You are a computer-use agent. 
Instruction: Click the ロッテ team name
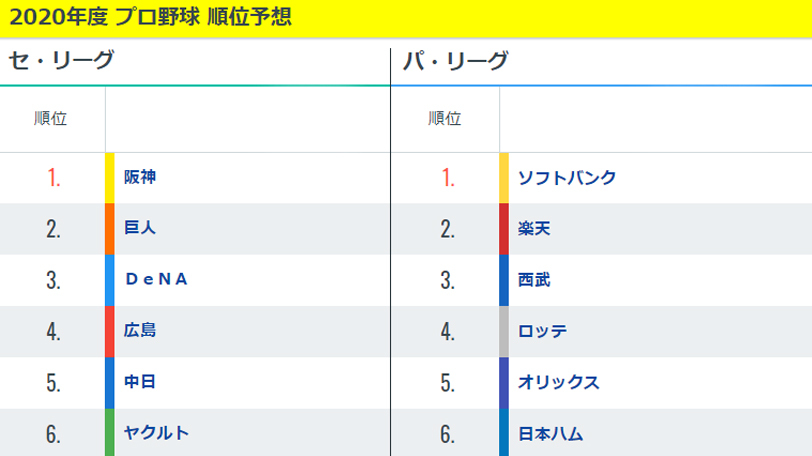click(543, 331)
